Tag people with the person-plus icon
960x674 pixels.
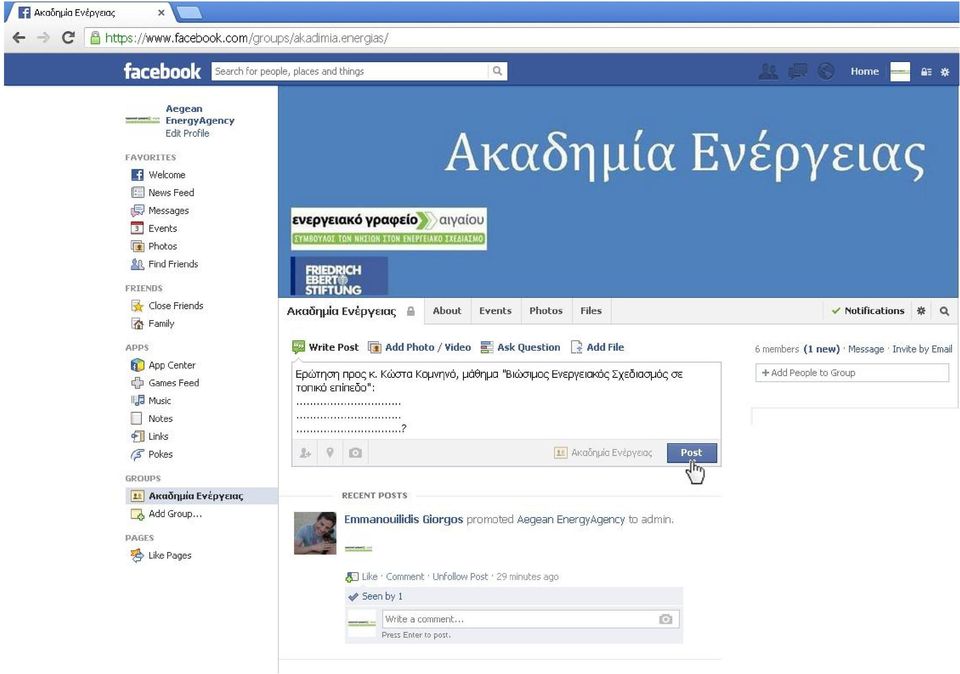click(305, 453)
